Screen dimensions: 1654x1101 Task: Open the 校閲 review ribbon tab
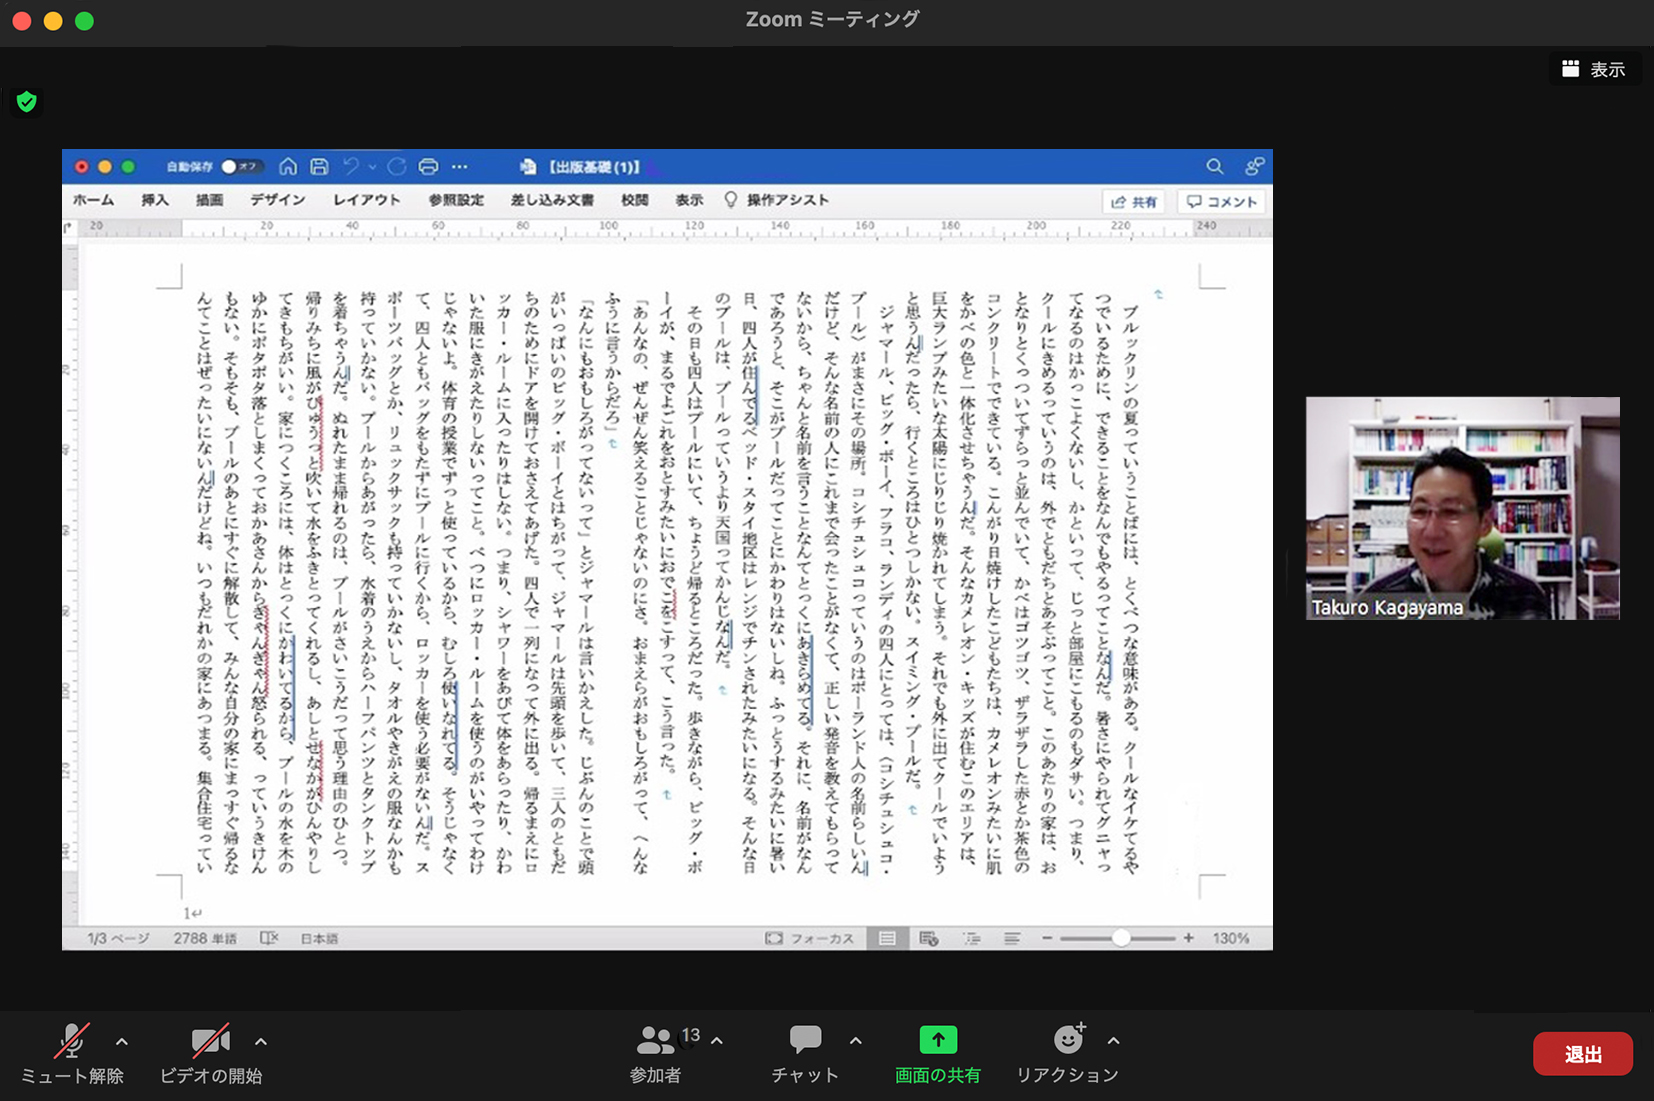[634, 200]
